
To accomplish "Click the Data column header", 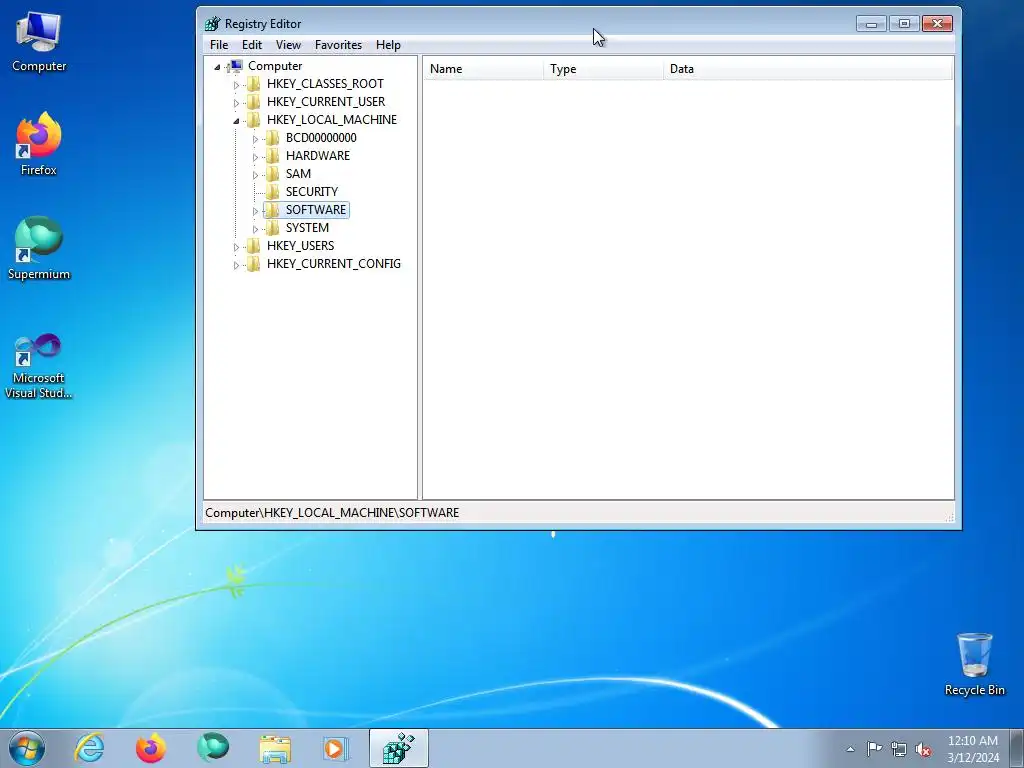I will click(808, 69).
